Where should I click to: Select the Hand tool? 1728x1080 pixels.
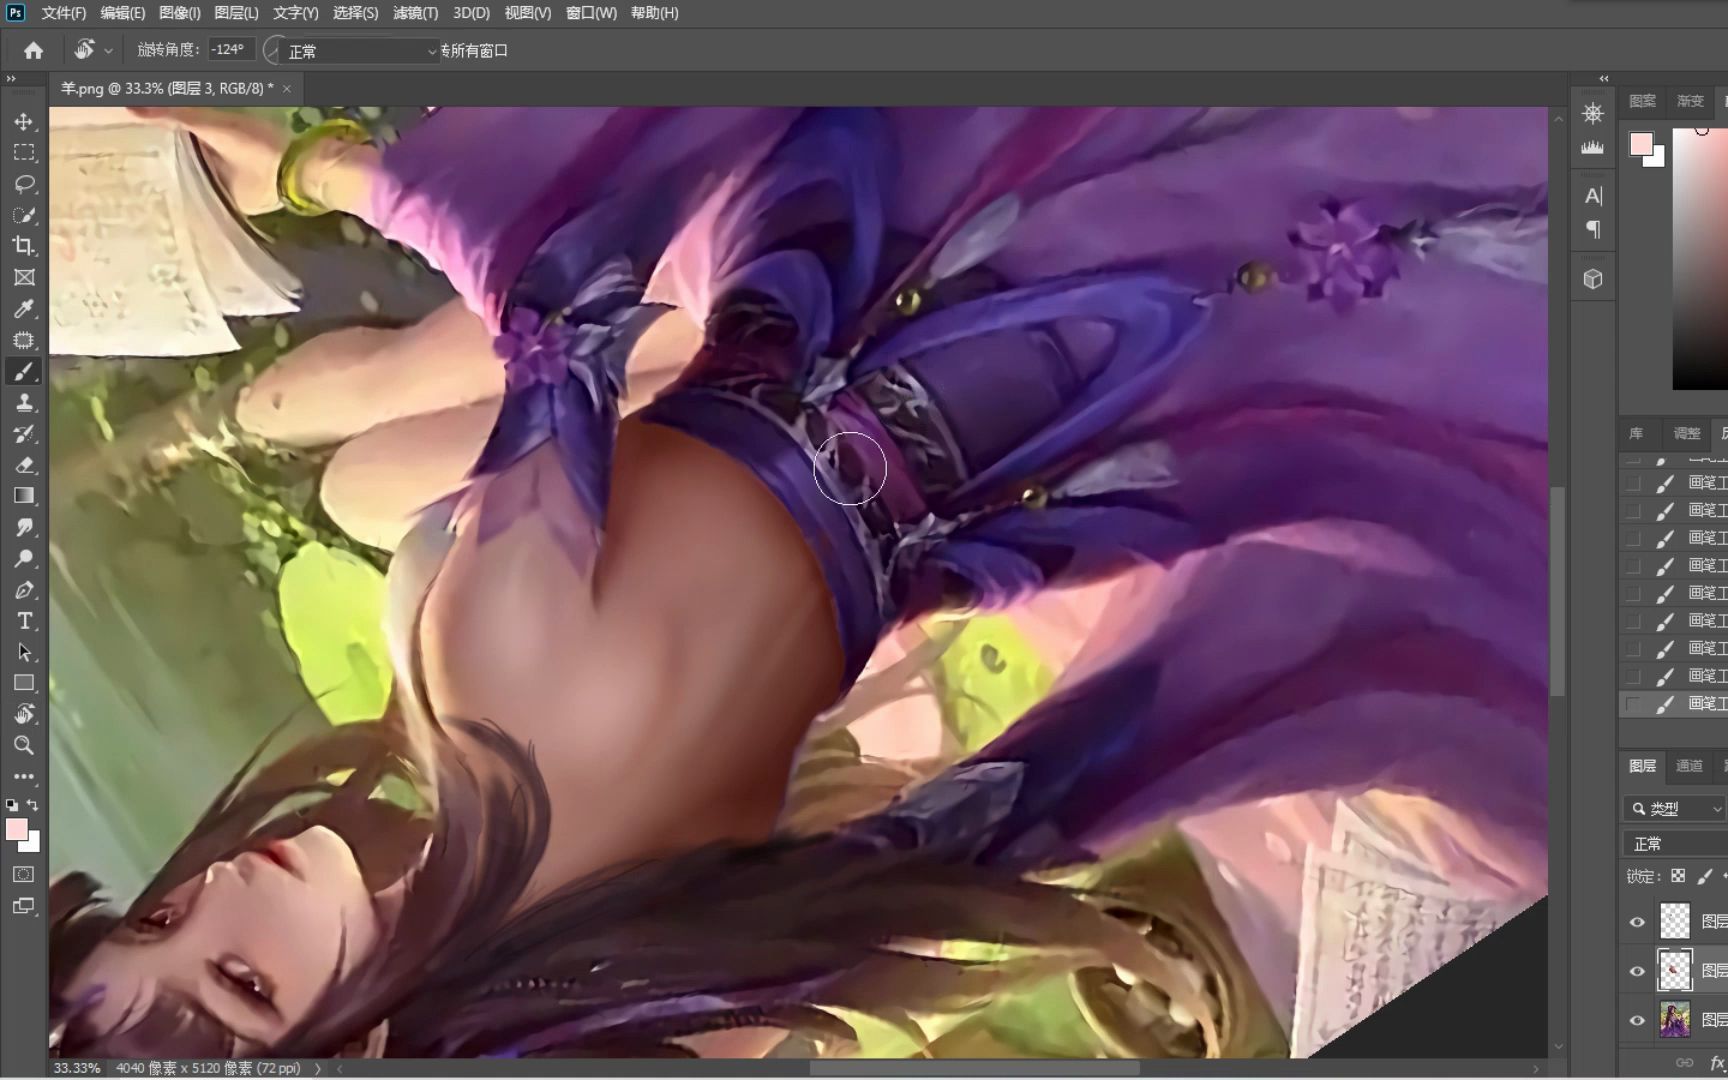[x=24, y=714]
